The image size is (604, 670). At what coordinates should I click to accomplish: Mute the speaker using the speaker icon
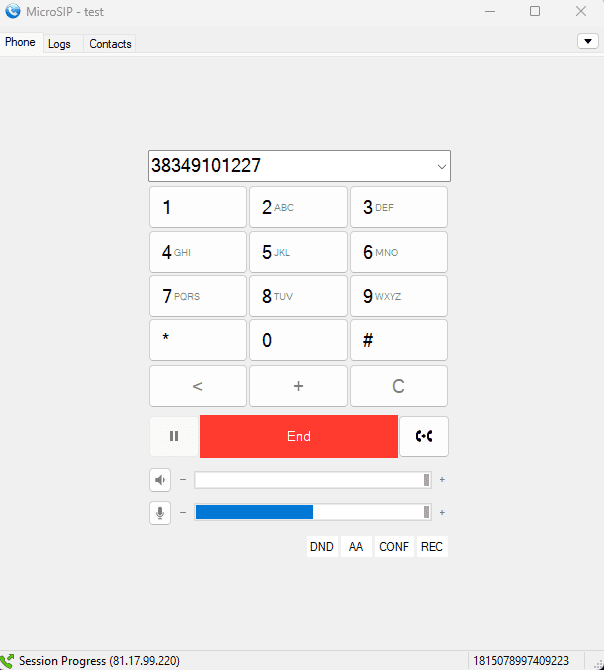tap(160, 480)
